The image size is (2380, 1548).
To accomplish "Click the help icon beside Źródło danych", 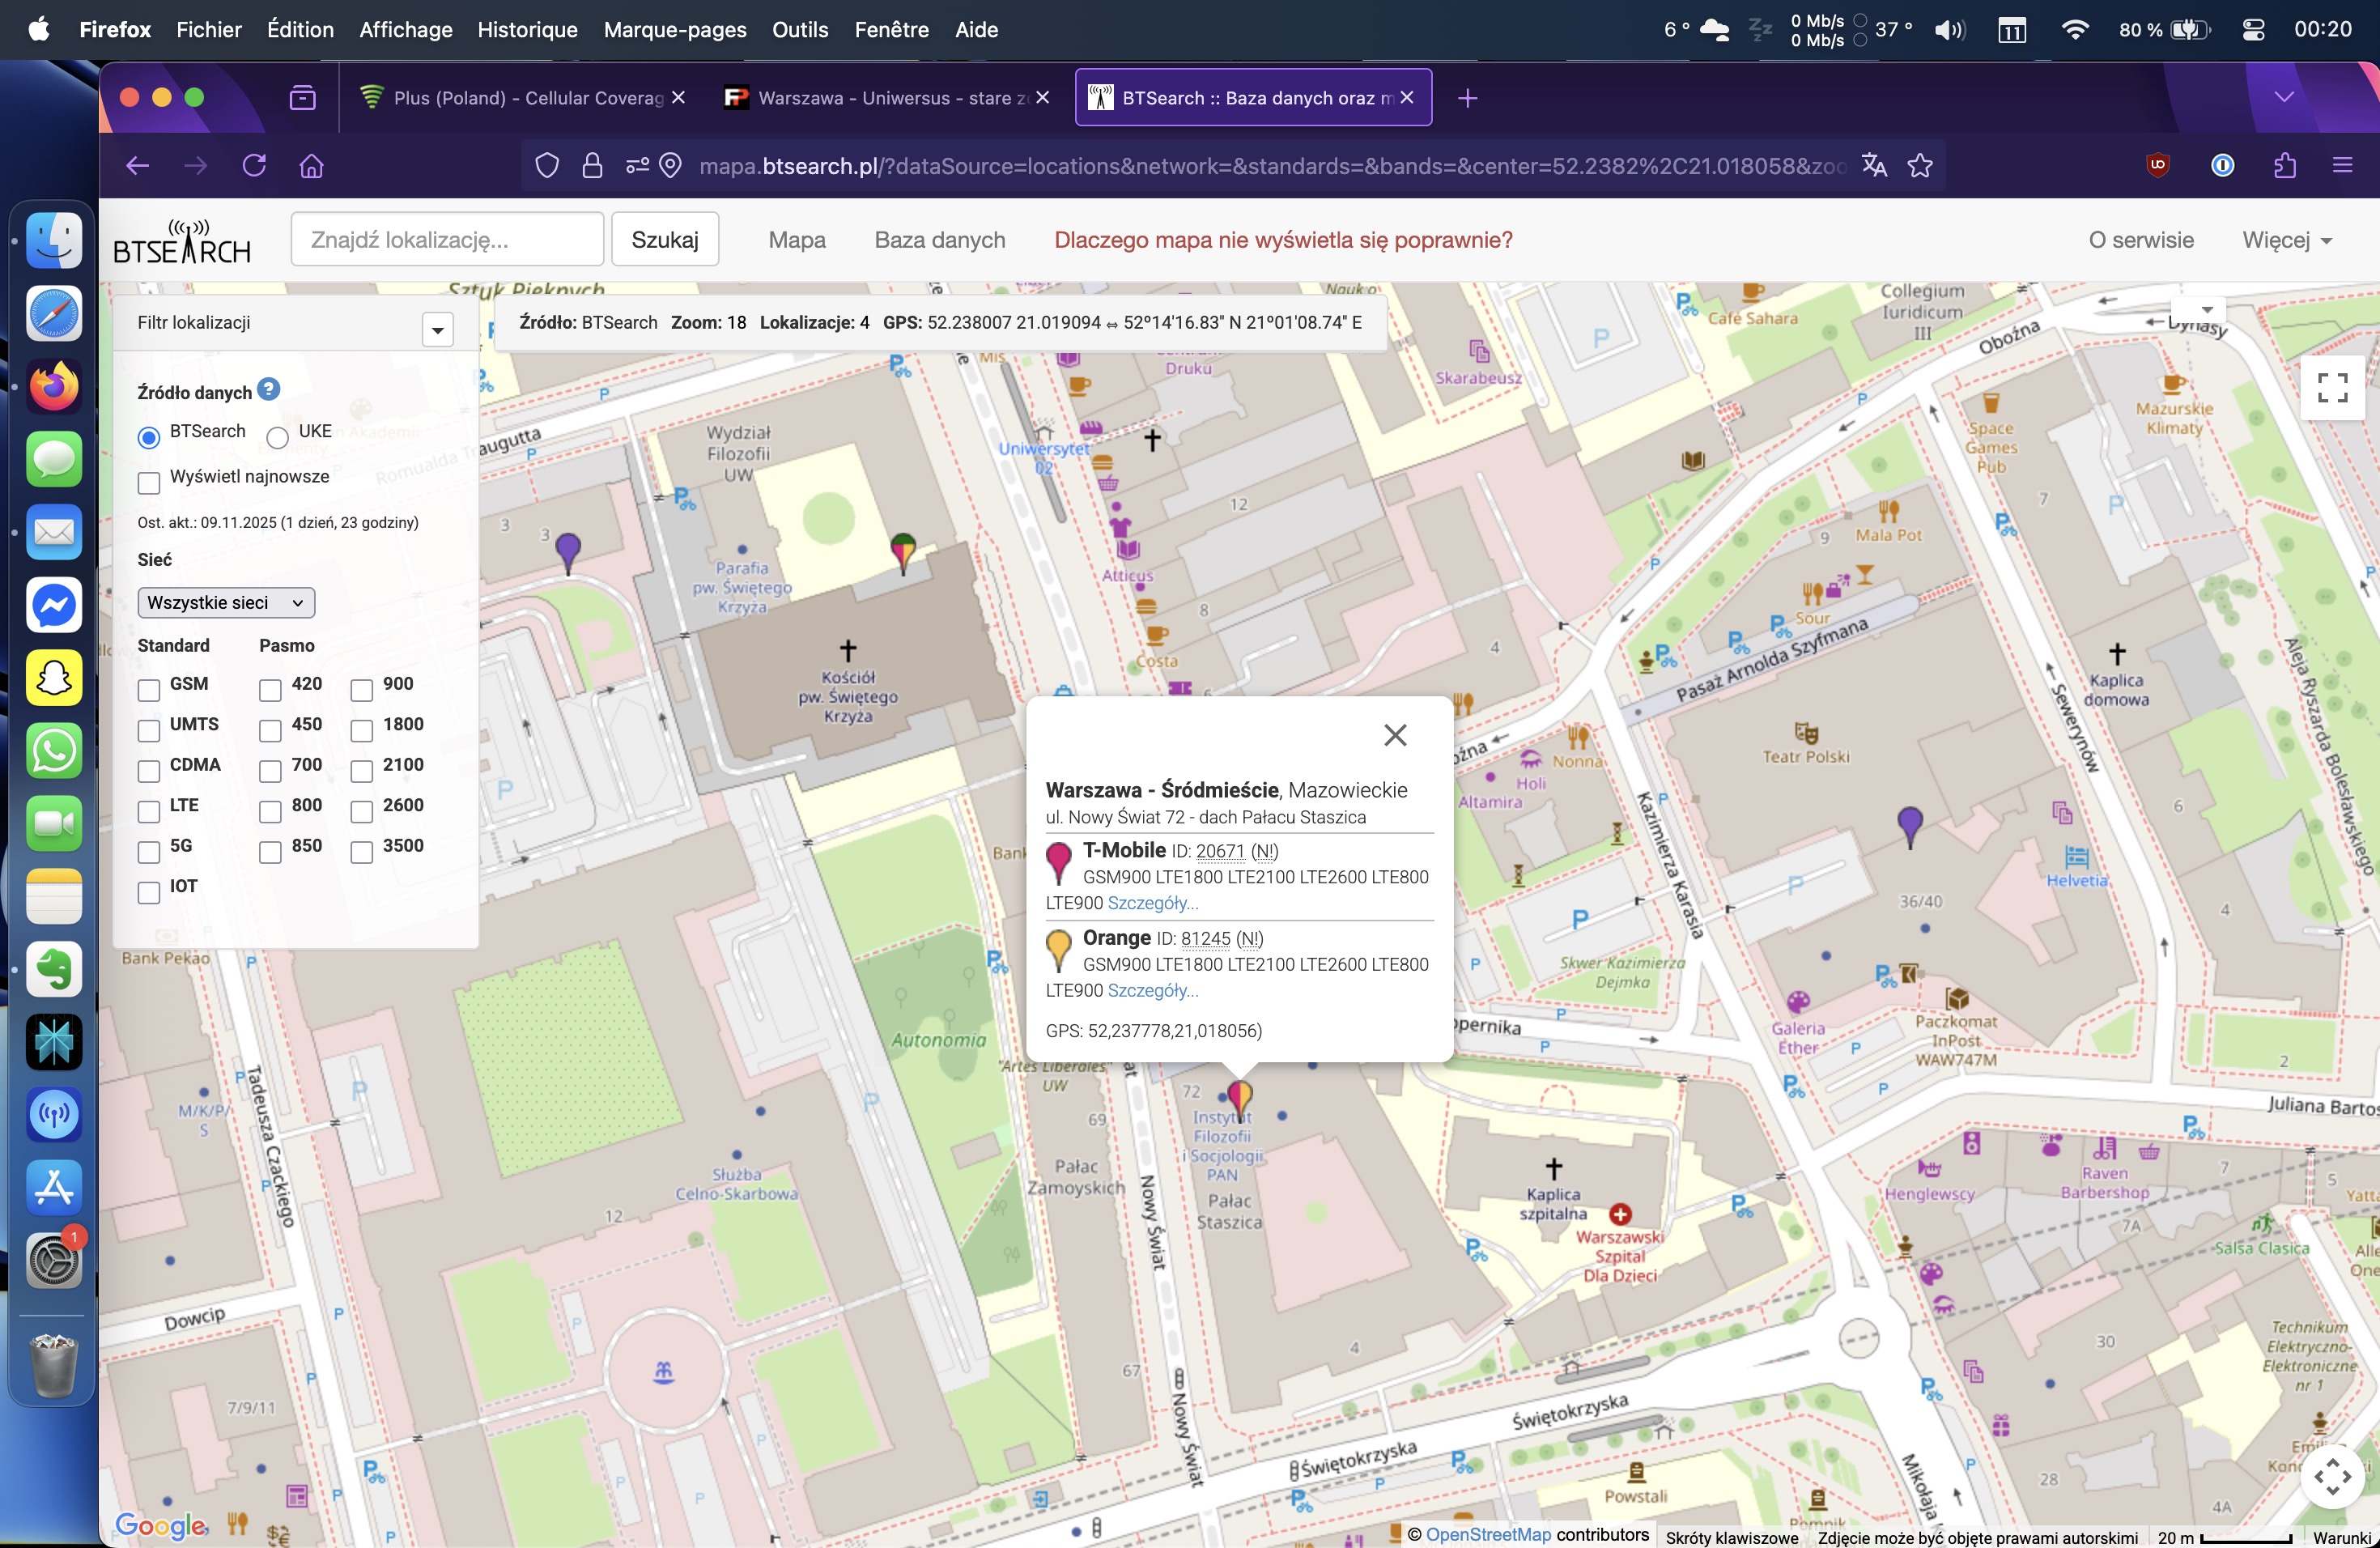I will 268,390.
